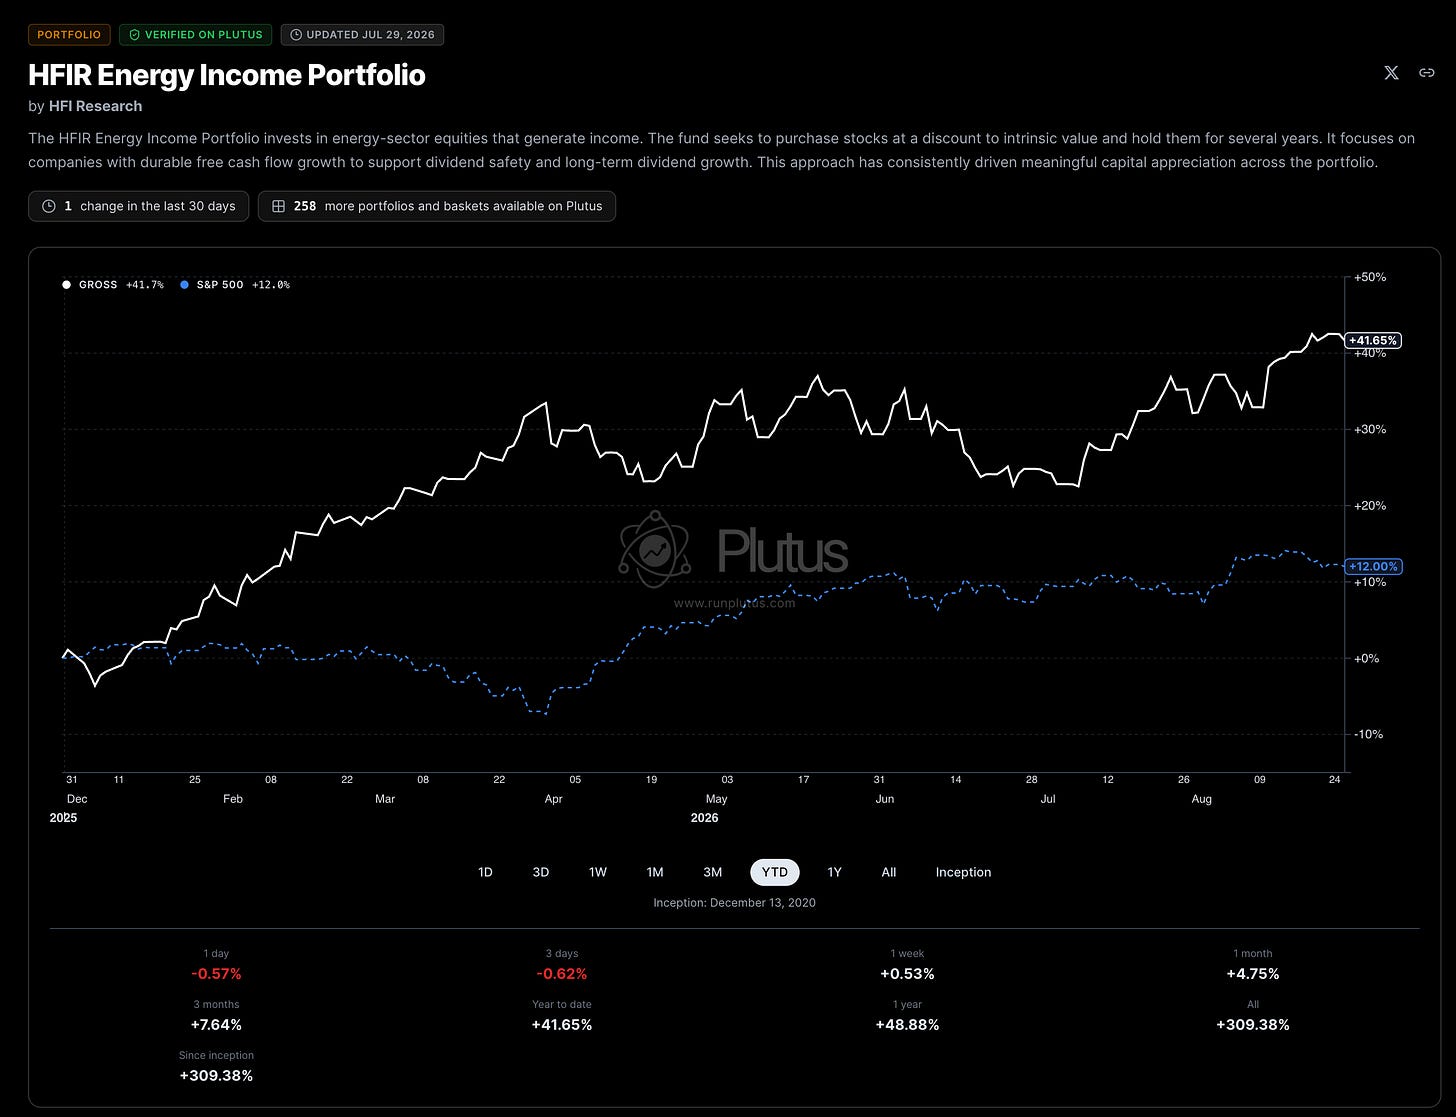Click HFIR Energy Income Portfolio title
This screenshot has height=1117, width=1456.
(x=227, y=75)
